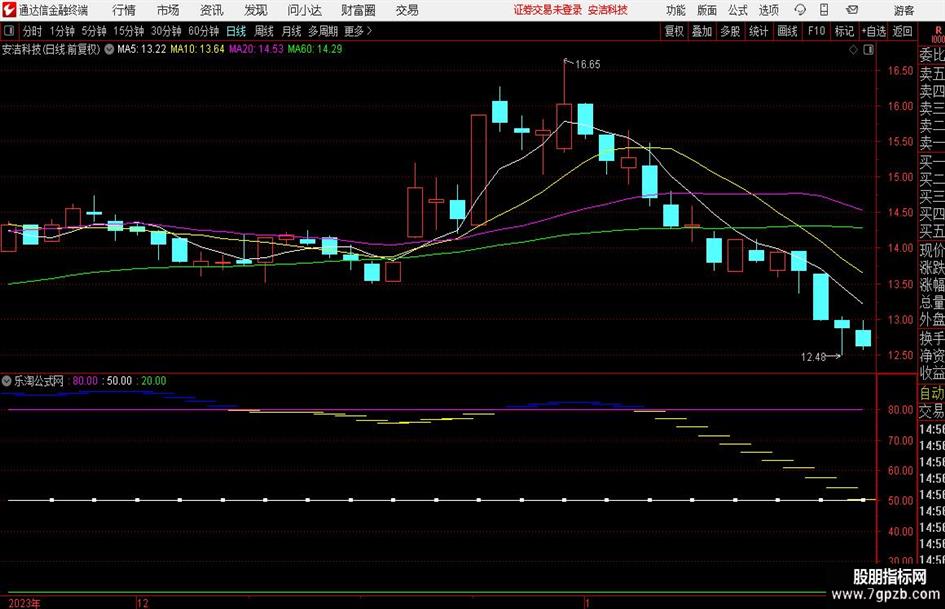Image resolution: width=945 pixels, height=609 pixels.
Task: Click the MA5: 13.22 indicator label
Action: (x=142, y=49)
